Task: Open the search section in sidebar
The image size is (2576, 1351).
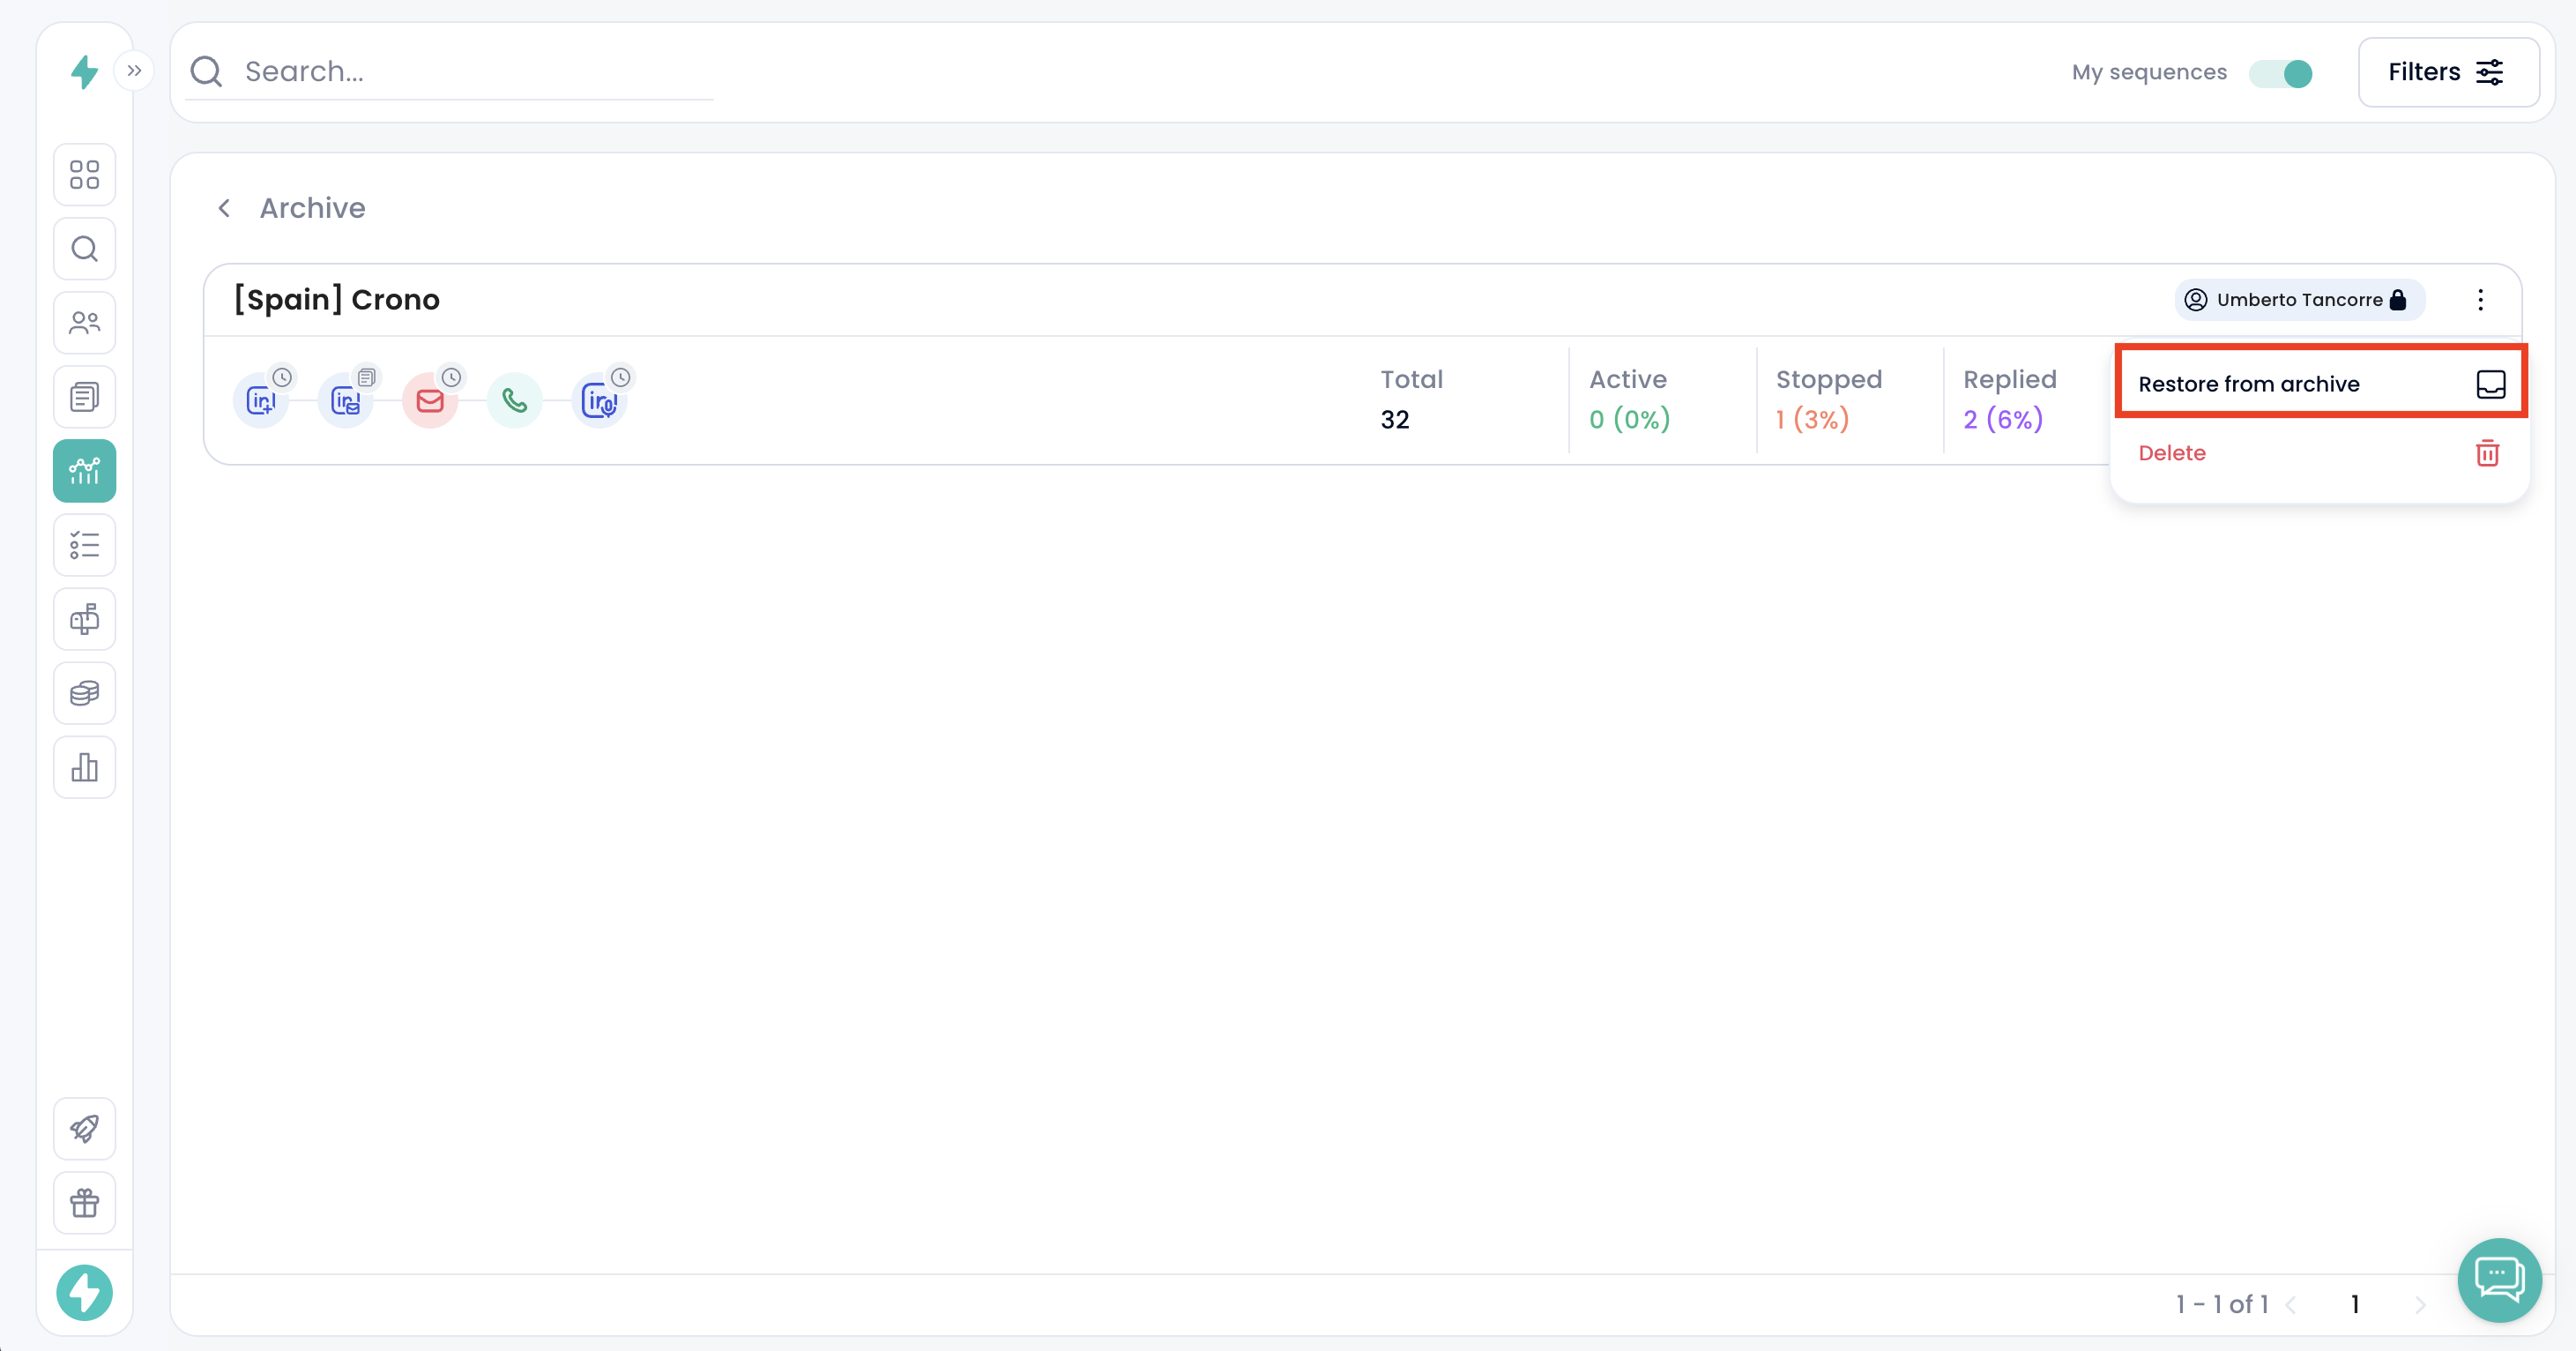Action: pyautogui.click(x=84, y=249)
